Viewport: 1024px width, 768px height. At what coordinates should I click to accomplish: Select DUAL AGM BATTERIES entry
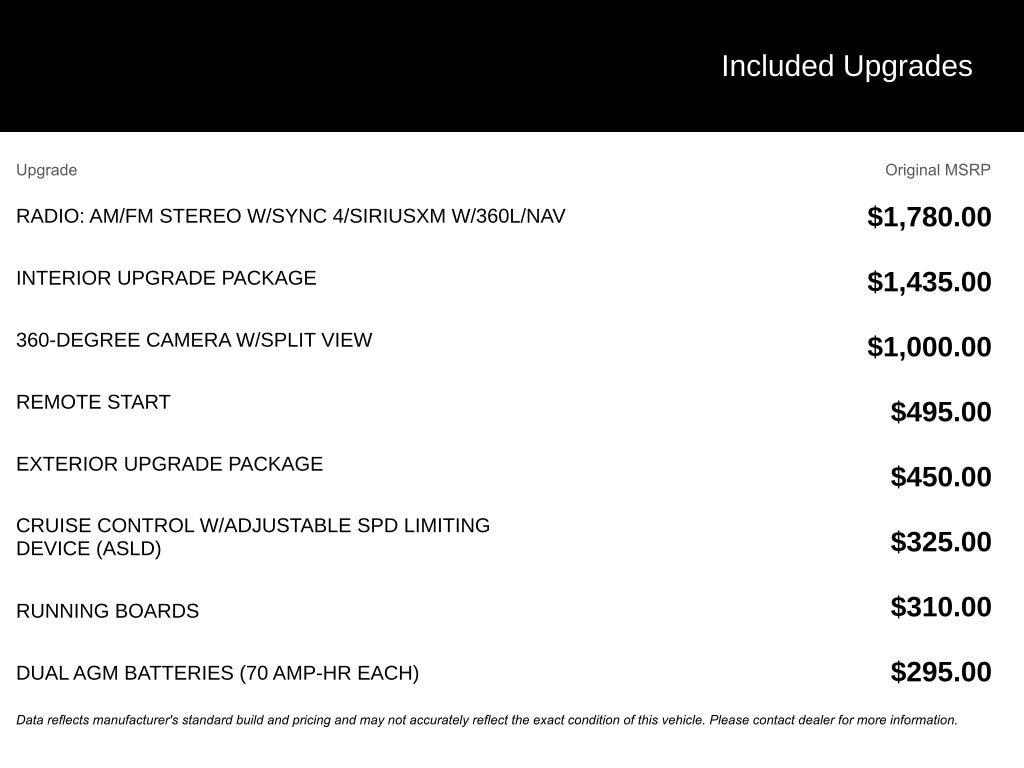coord(217,673)
